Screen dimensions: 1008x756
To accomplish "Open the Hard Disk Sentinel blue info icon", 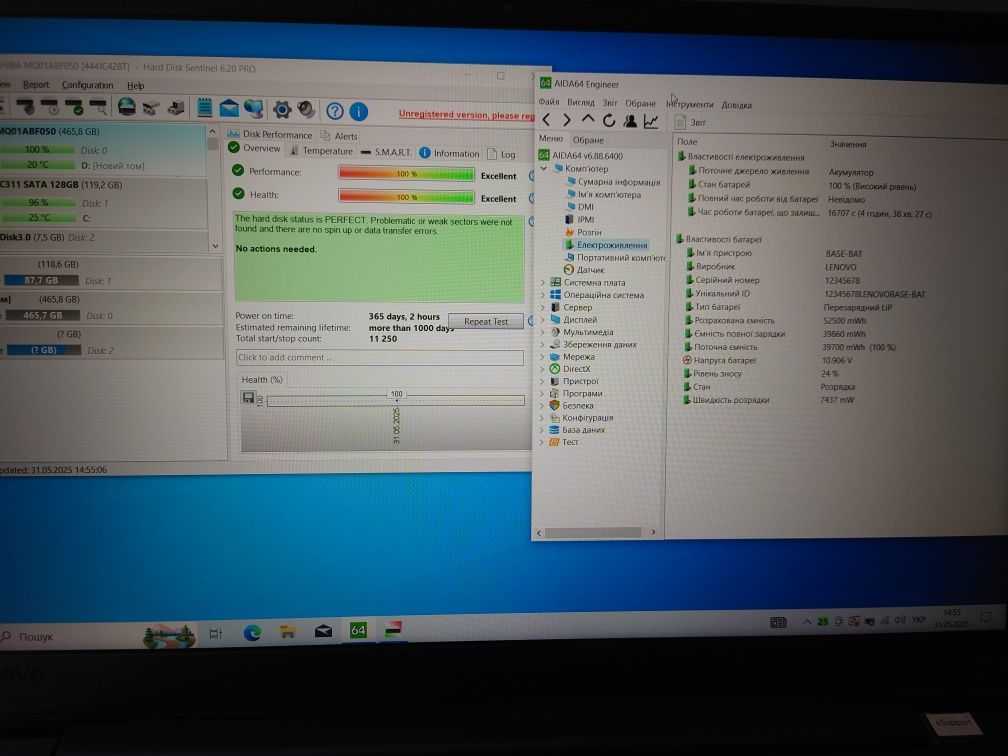I will click(359, 112).
